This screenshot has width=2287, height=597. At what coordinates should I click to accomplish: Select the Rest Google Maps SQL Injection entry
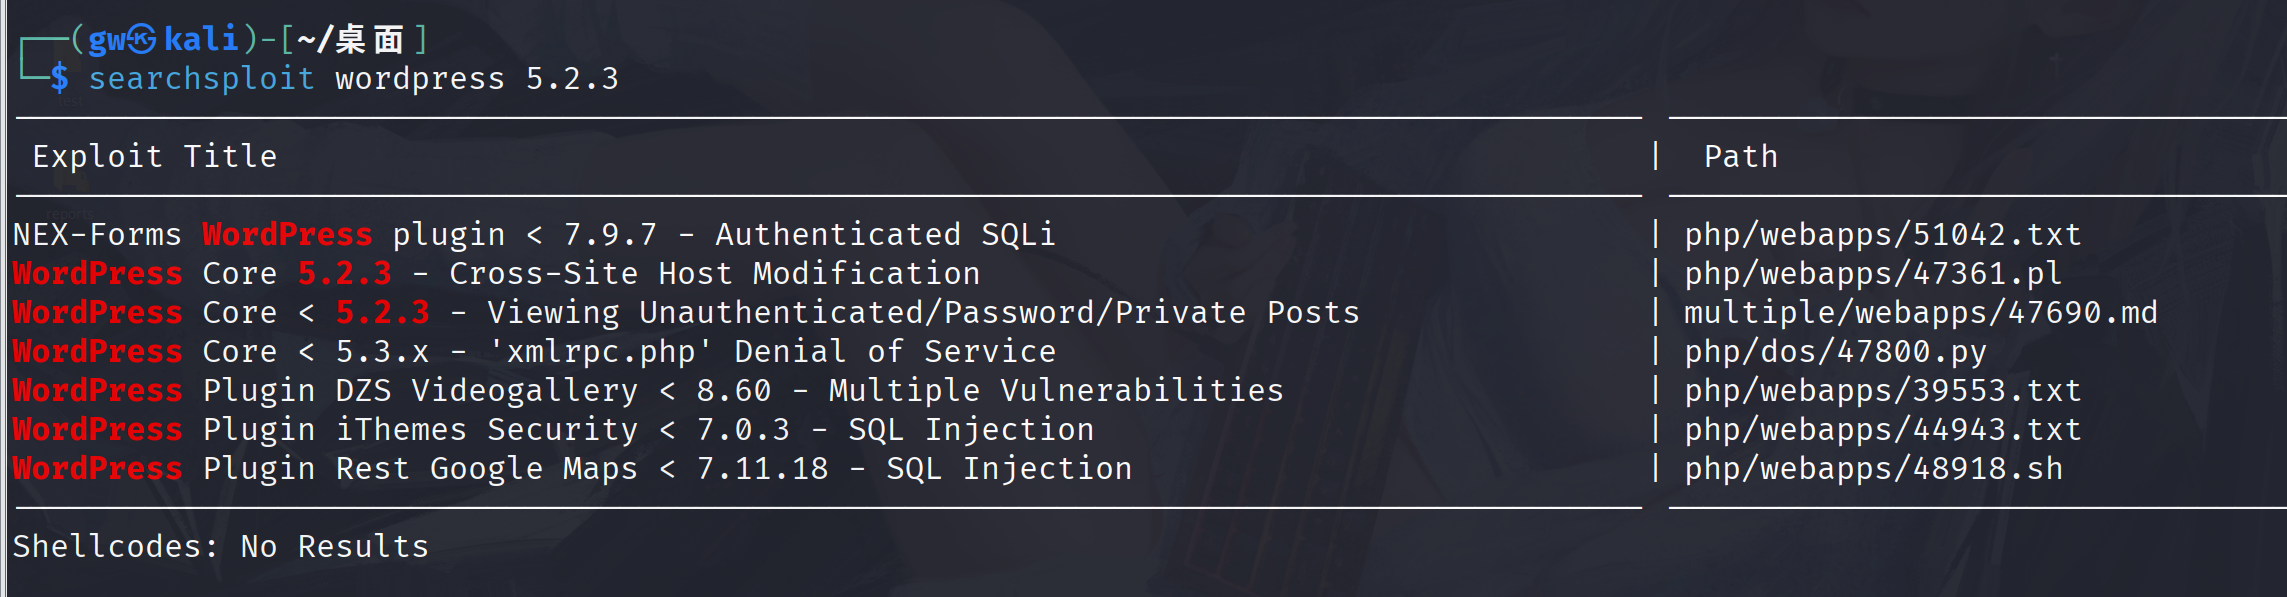tap(571, 468)
